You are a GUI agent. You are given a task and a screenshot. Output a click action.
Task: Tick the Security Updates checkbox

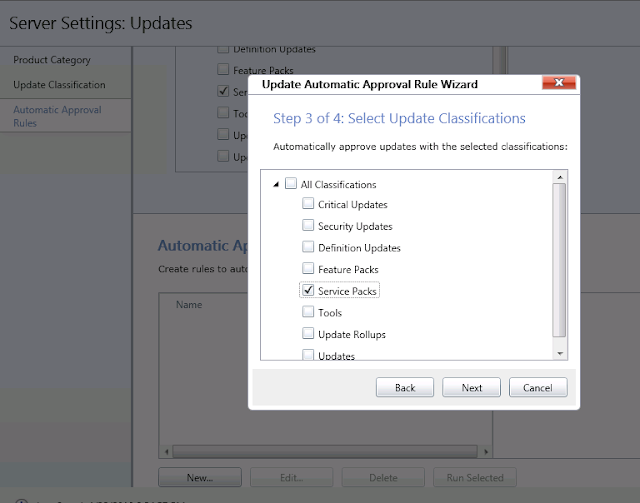click(309, 226)
